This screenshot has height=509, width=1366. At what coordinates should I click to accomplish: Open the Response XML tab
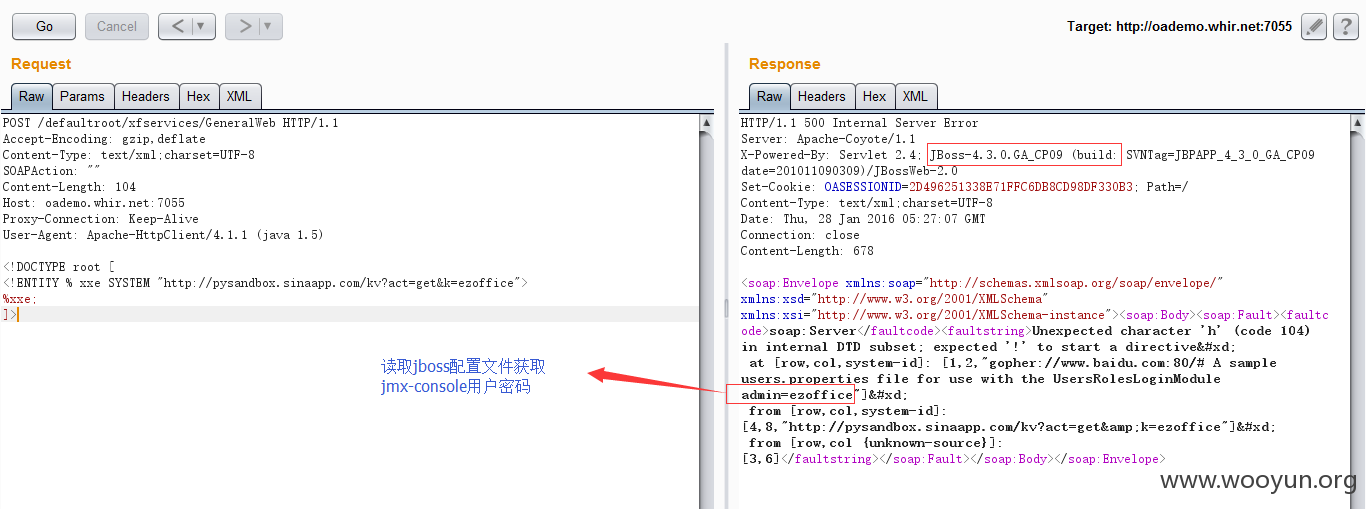916,97
